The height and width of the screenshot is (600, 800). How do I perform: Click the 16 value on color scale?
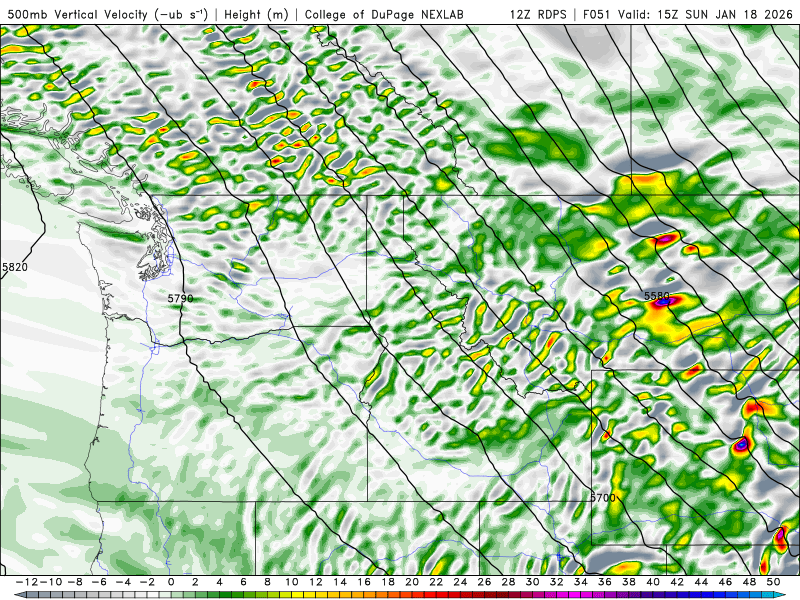click(364, 582)
